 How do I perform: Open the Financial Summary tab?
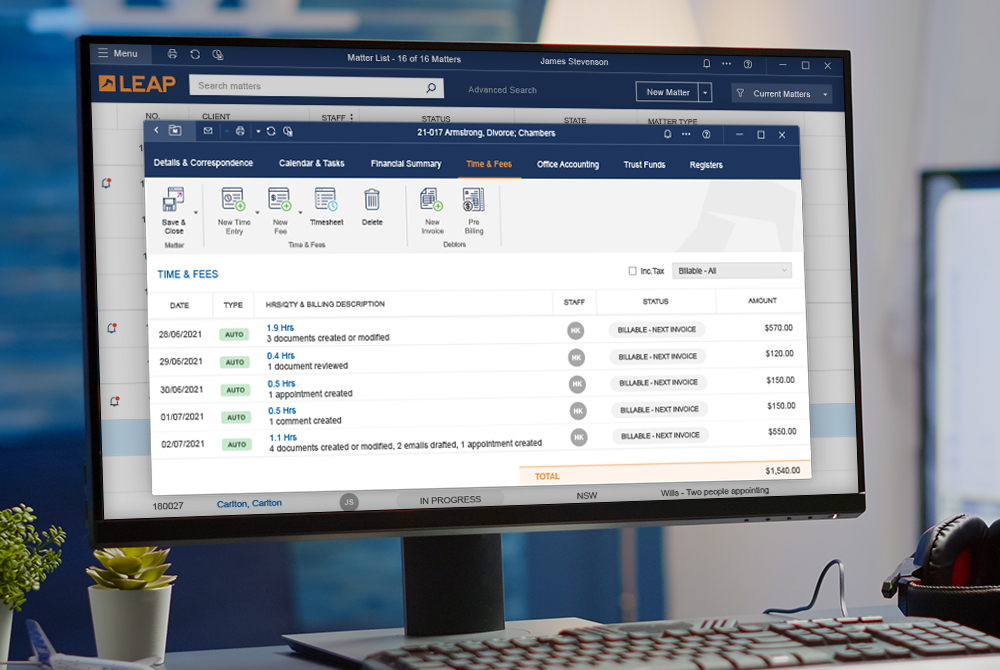pyautogui.click(x=406, y=162)
